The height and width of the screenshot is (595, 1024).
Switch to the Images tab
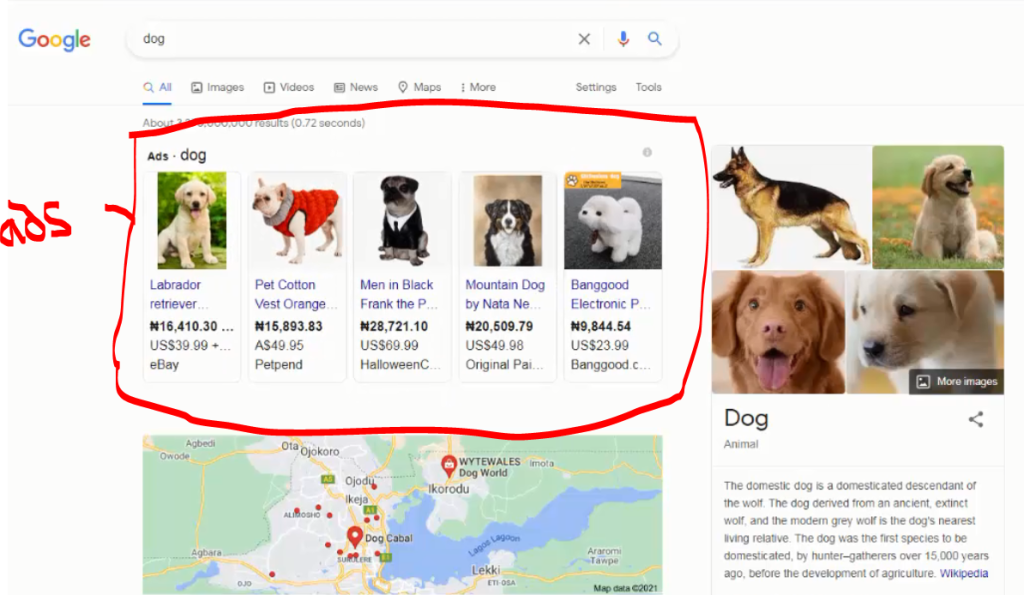click(x=217, y=87)
